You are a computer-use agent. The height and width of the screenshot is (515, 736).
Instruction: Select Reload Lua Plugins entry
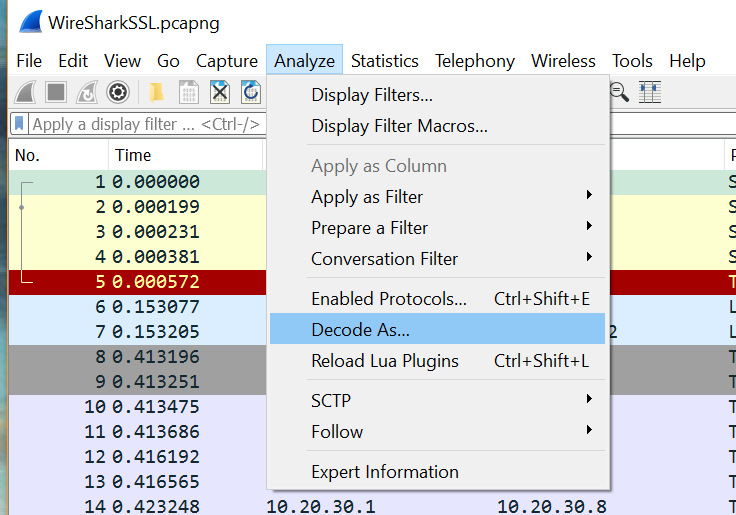pos(437,361)
